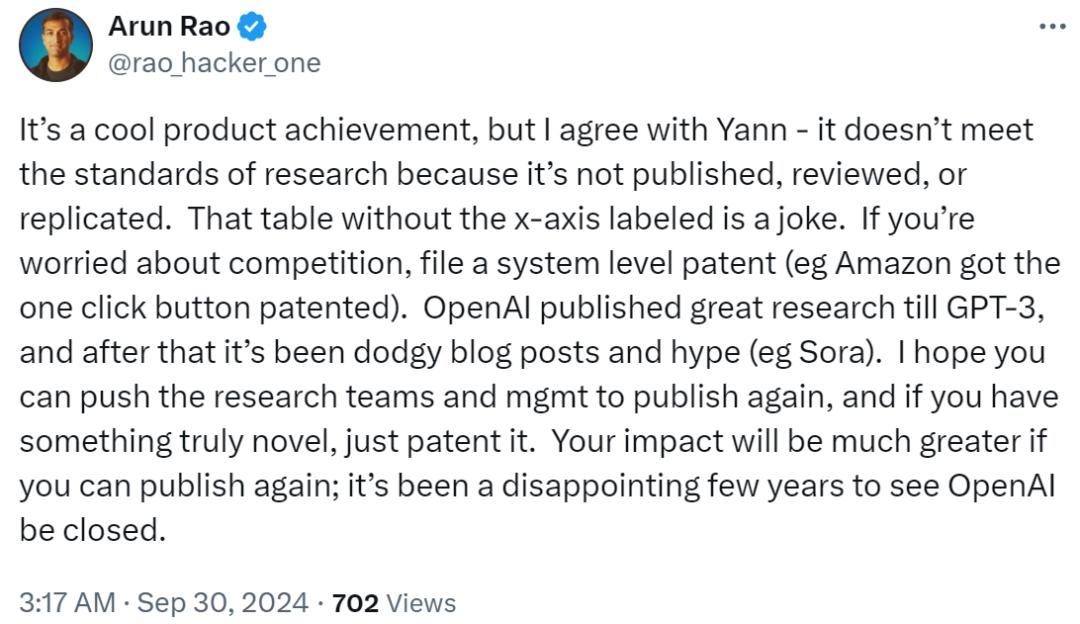The width and height of the screenshot is (1080, 624).
Task: Open the 702 Views count
Action: coord(393,603)
